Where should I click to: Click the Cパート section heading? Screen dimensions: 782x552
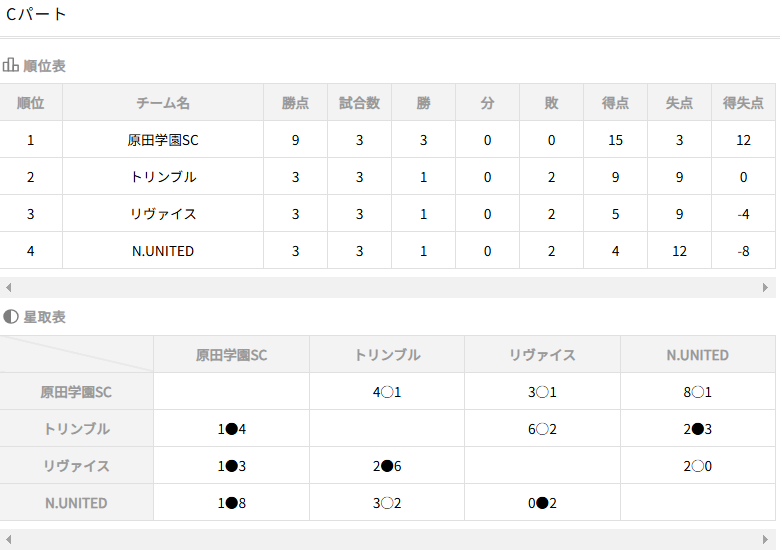pos(36,14)
